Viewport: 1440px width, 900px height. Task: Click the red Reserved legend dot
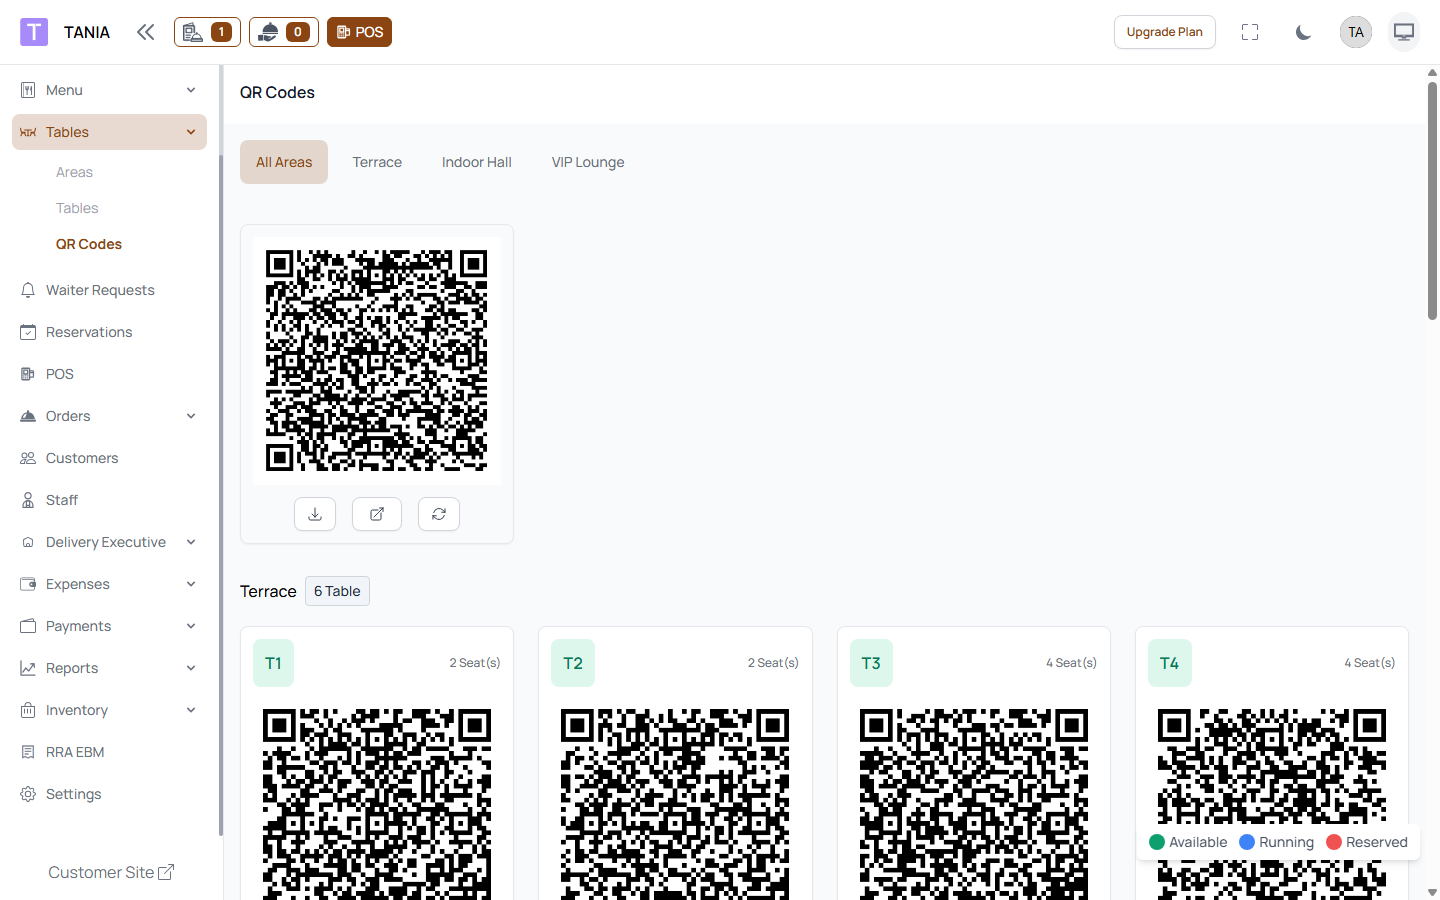tap(1334, 842)
